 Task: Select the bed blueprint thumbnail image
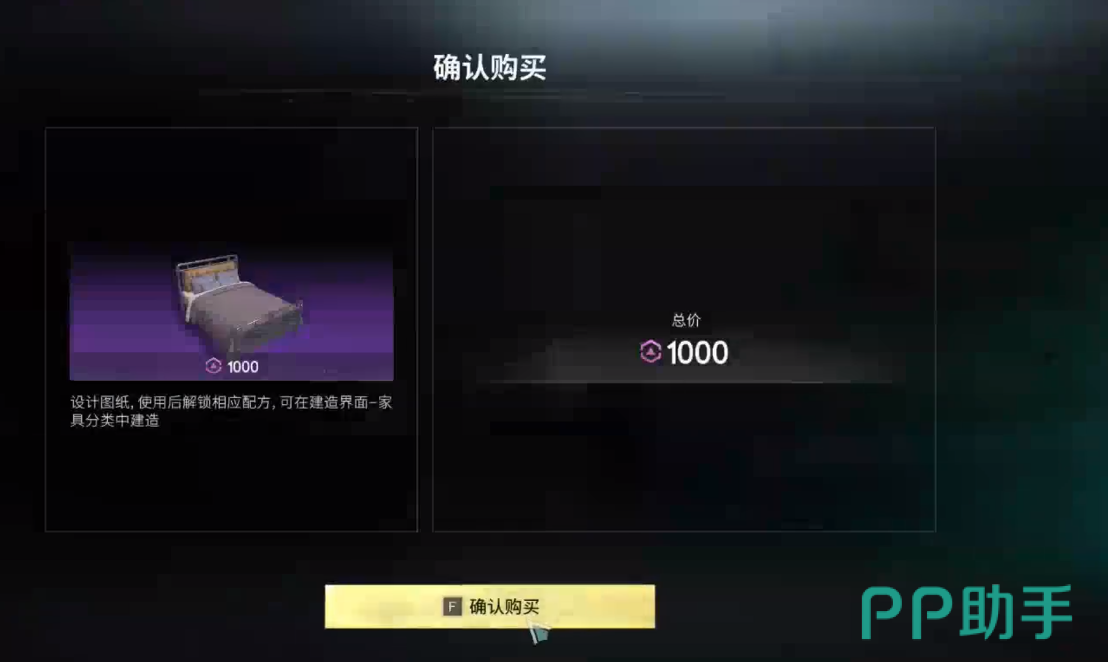[231, 312]
